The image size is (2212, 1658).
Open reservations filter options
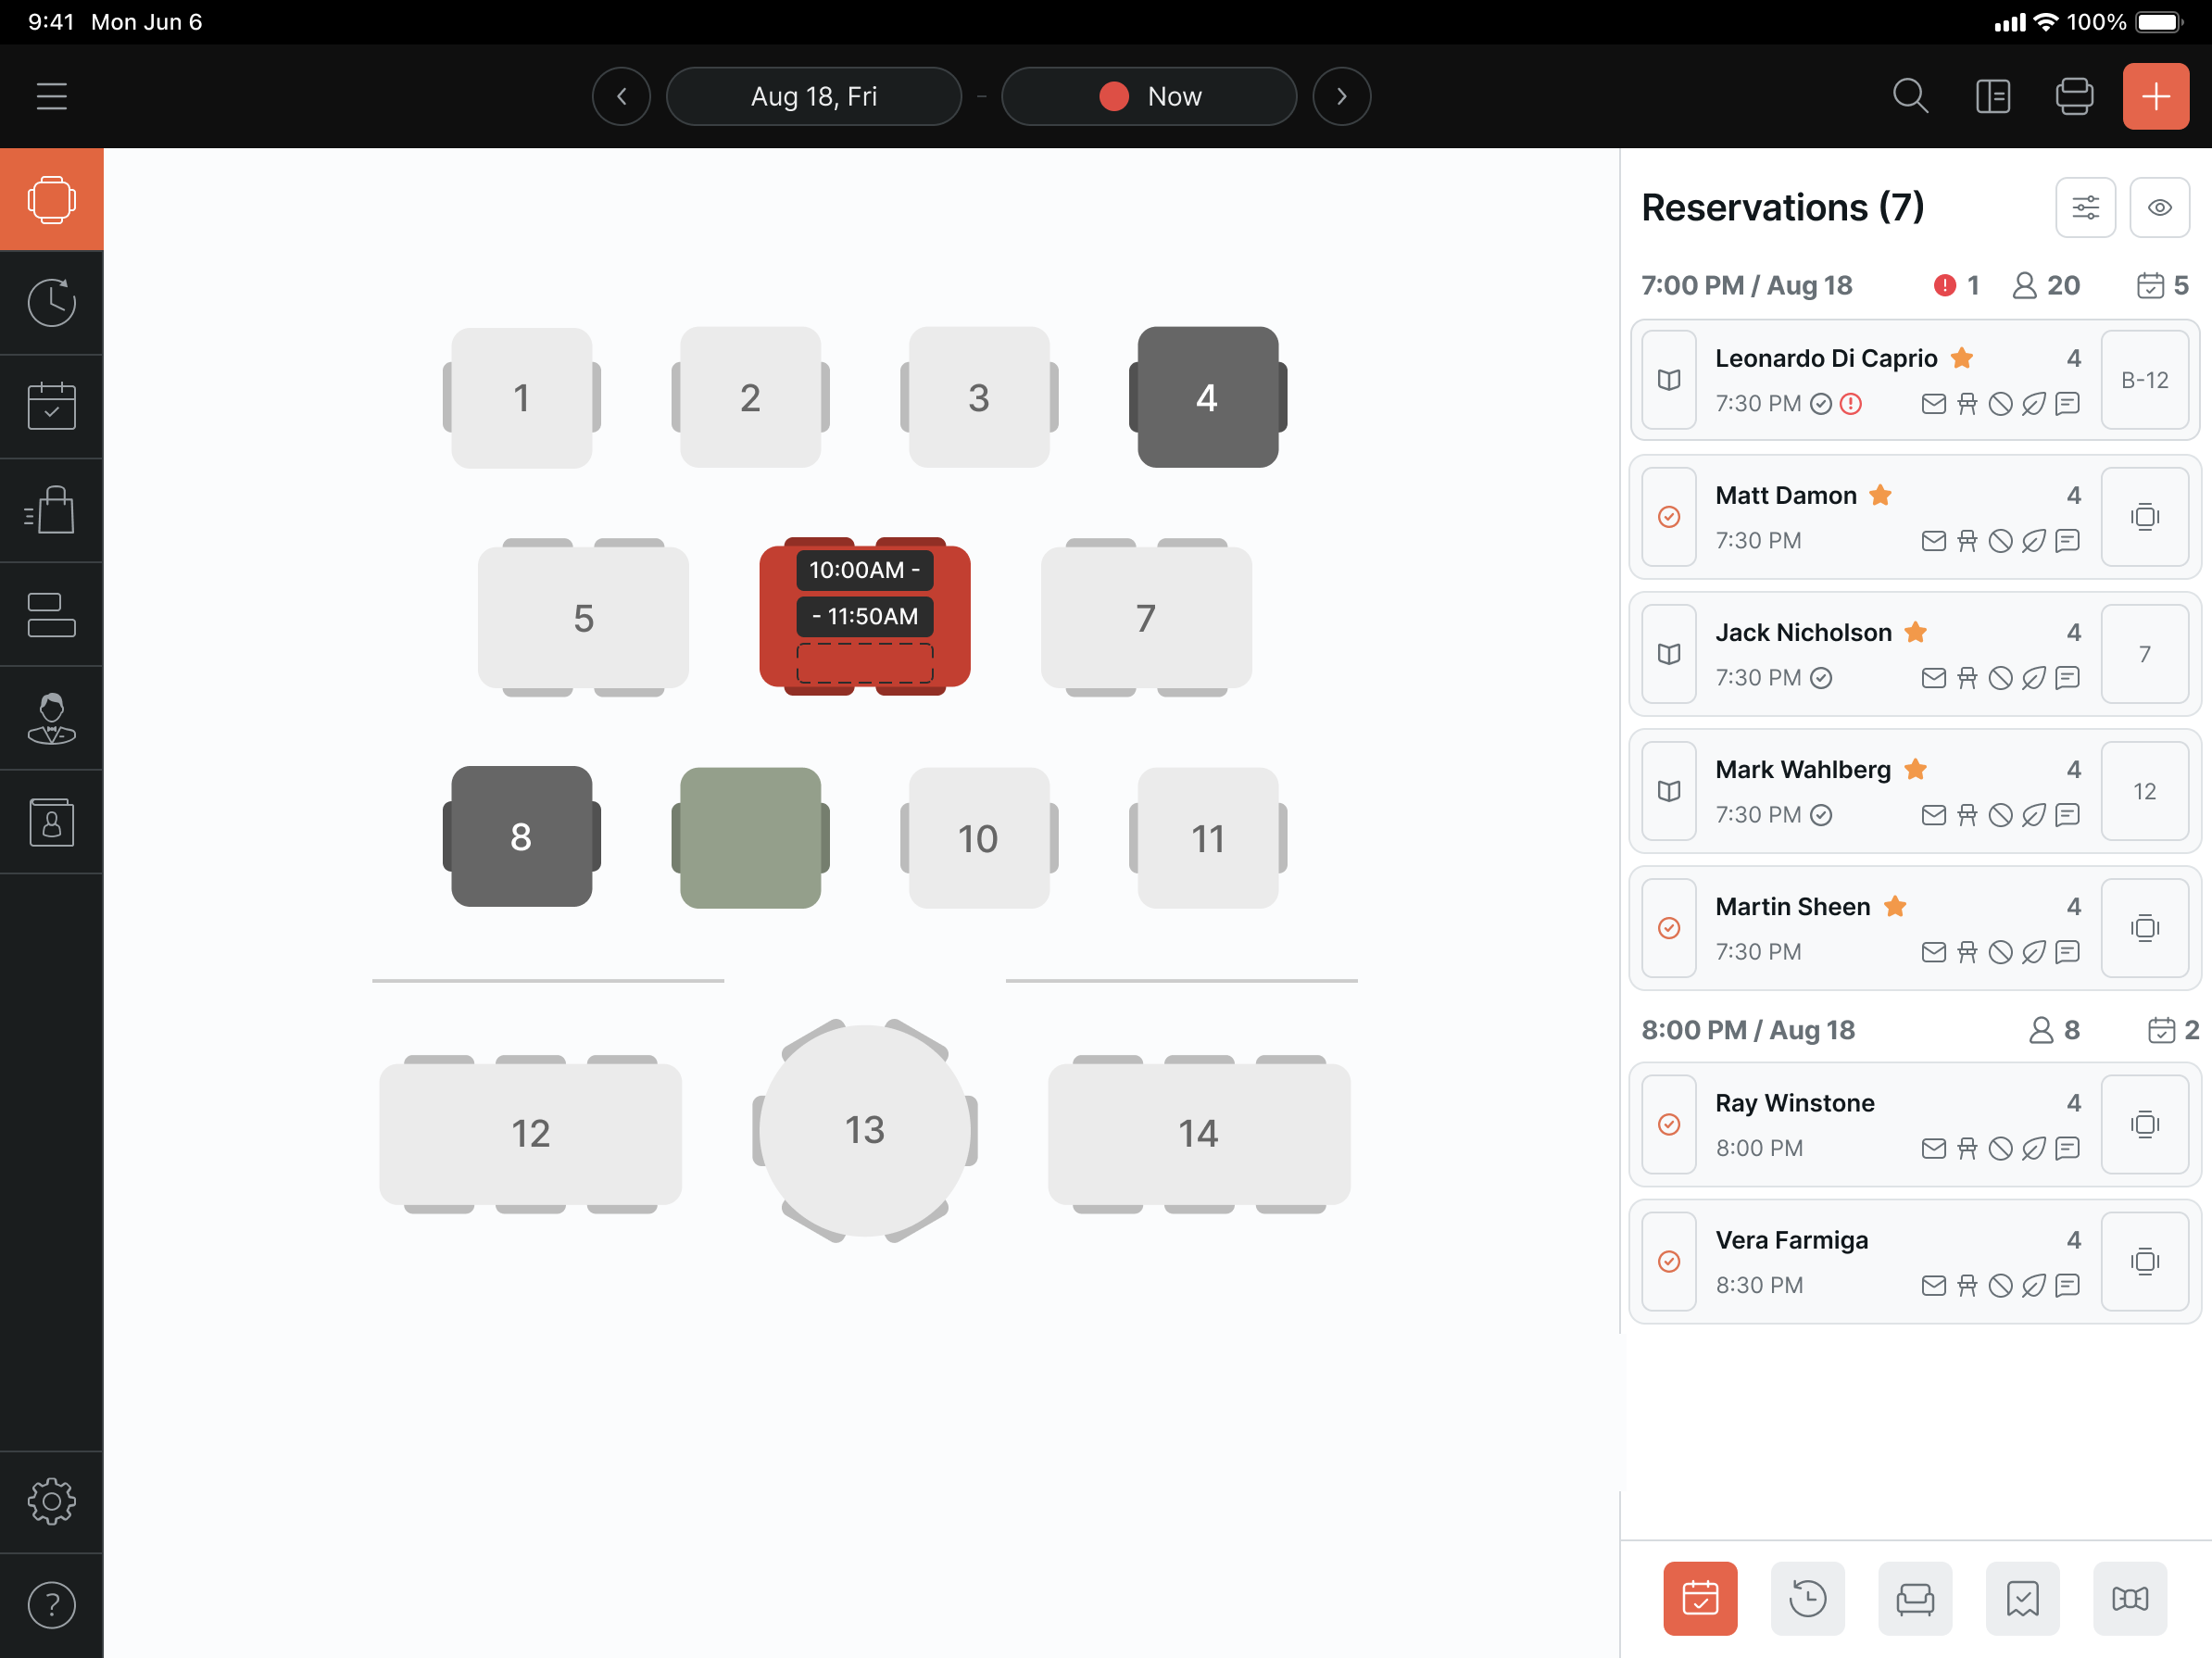pyautogui.click(x=2085, y=207)
